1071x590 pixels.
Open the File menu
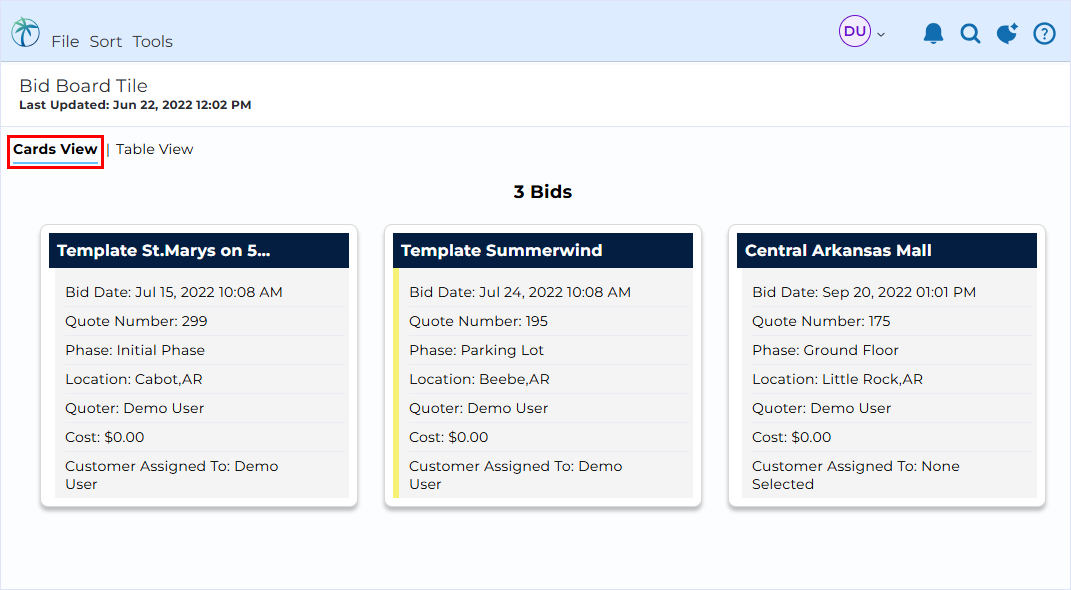tap(65, 42)
